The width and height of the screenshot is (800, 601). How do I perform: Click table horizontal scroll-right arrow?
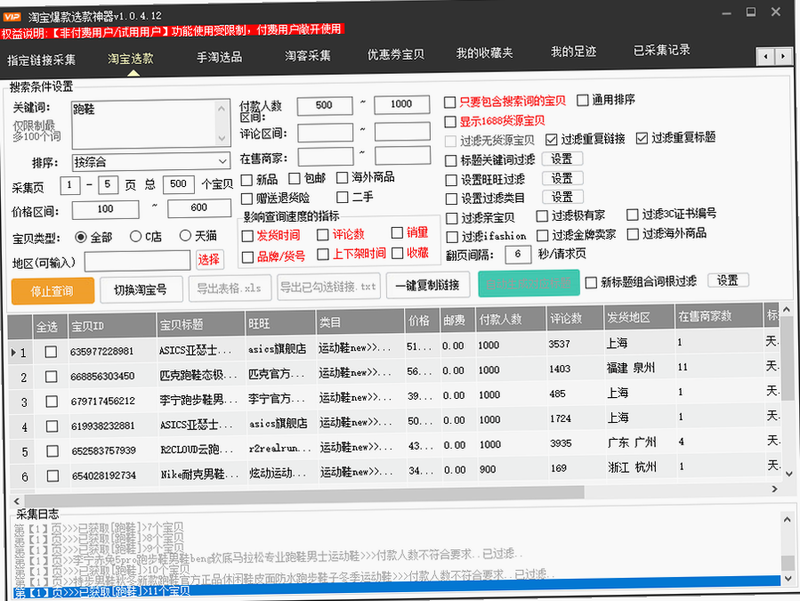775,489
